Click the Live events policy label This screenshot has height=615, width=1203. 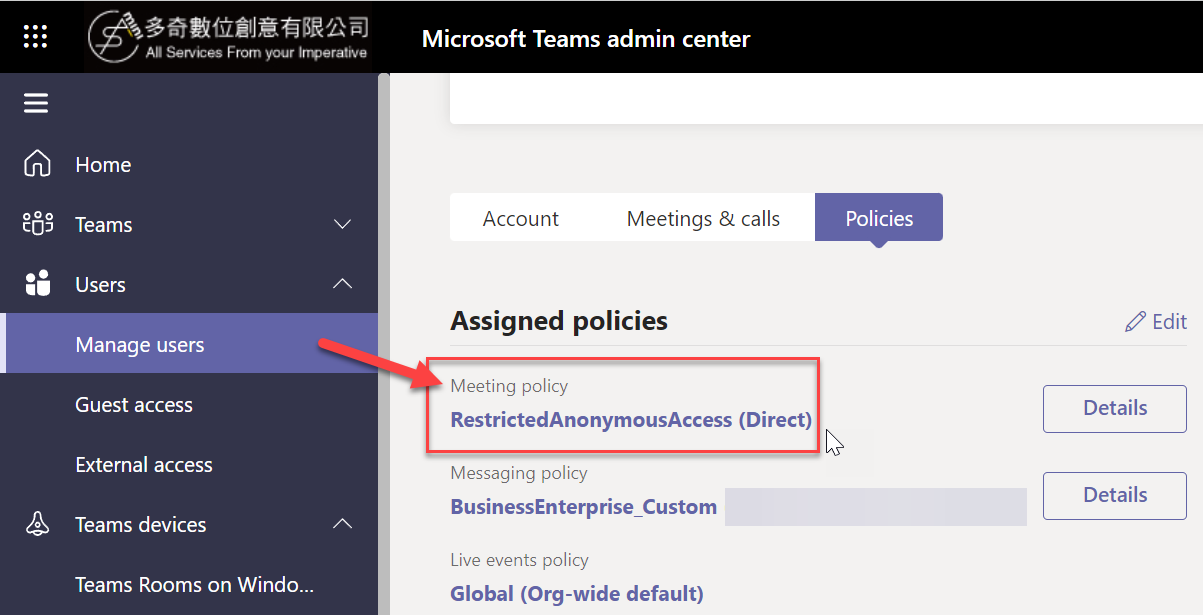(x=519, y=560)
